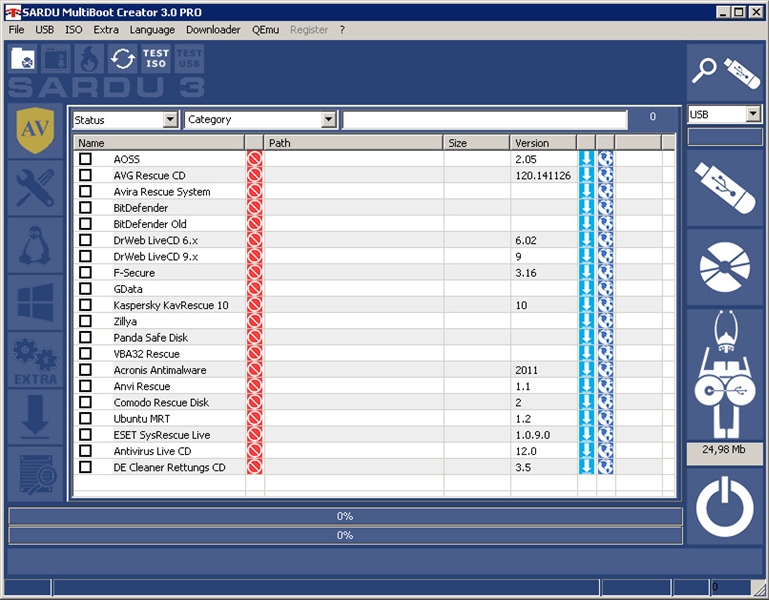Screen dimensions: 769x600
Task: Check the AVG Rescue CD checkbox
Action: pos(85,175)
